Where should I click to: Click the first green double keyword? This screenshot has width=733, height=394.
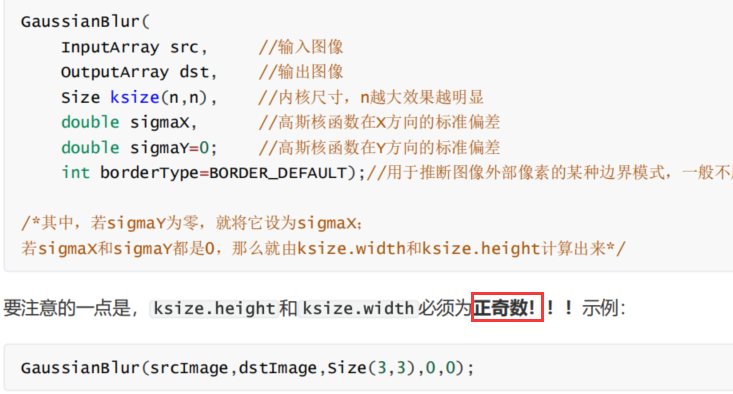[90, 122]
